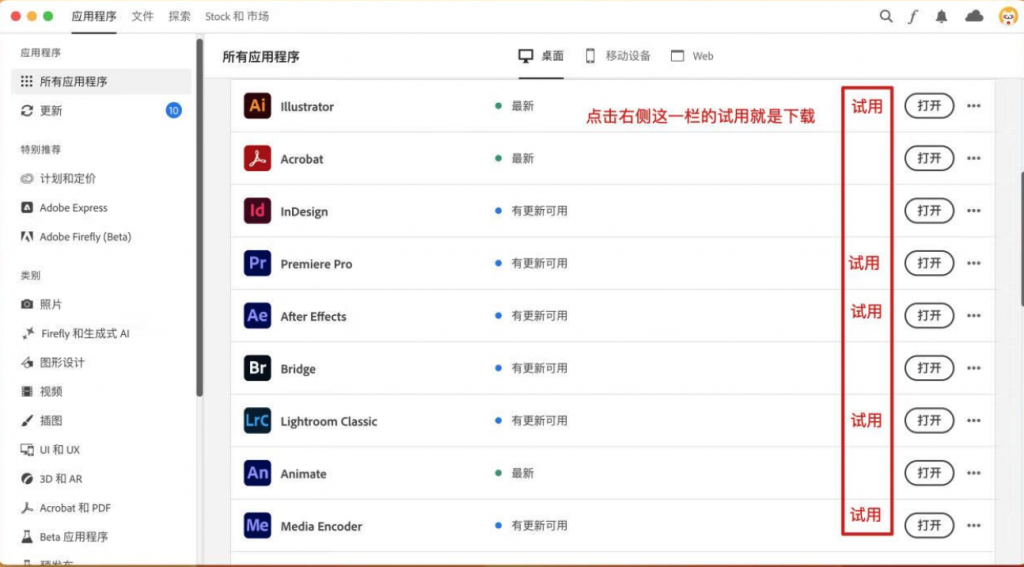
Task: Open the Stock 和 市场 menu tab
Action: (x=236, y=16)
